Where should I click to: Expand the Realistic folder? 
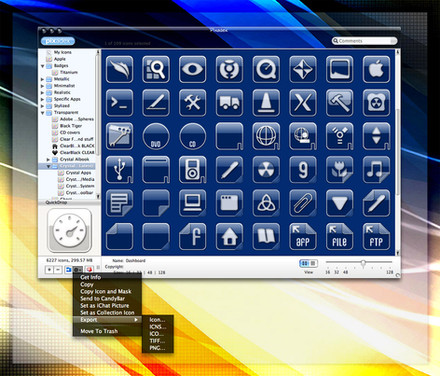click(x=42, y=93)
